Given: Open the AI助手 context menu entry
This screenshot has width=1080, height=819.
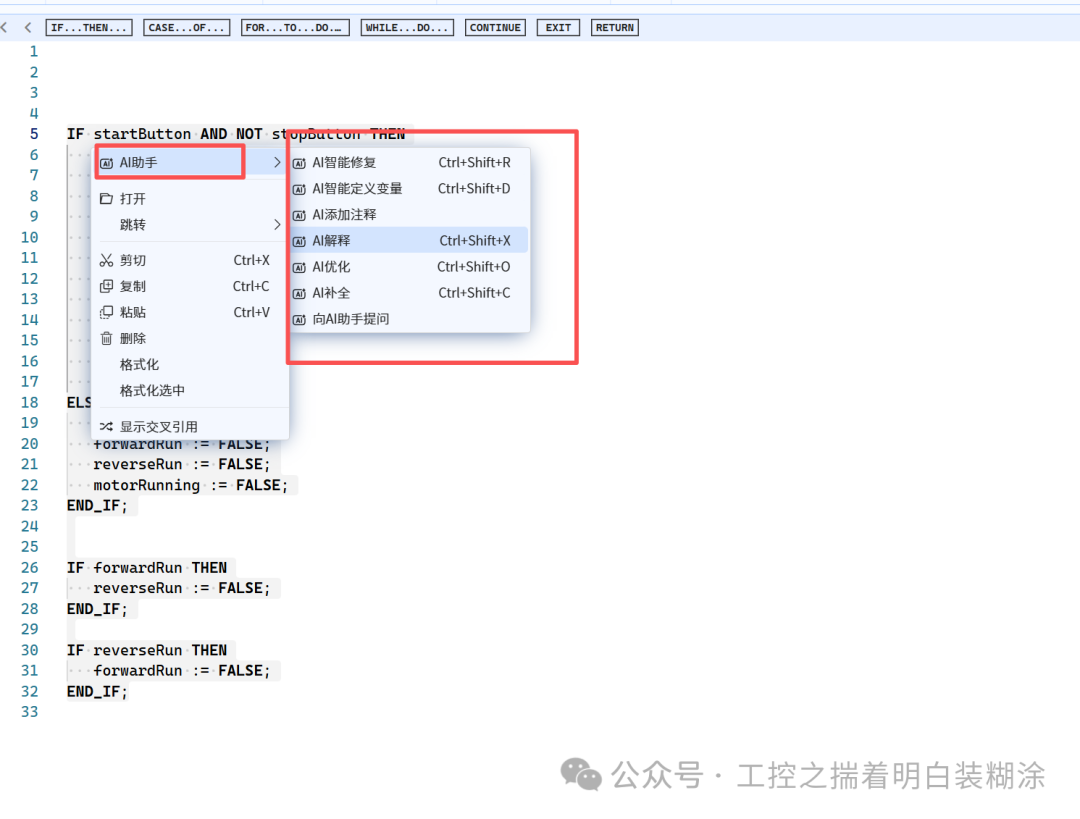Looking at the screenshot, I should [190, 163].
